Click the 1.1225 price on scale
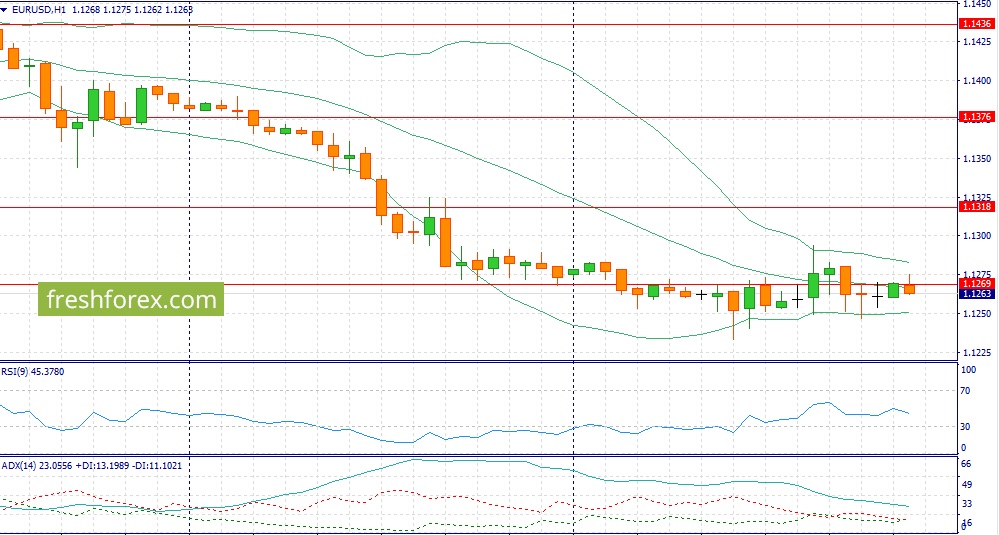 click(x=975, y=352)
